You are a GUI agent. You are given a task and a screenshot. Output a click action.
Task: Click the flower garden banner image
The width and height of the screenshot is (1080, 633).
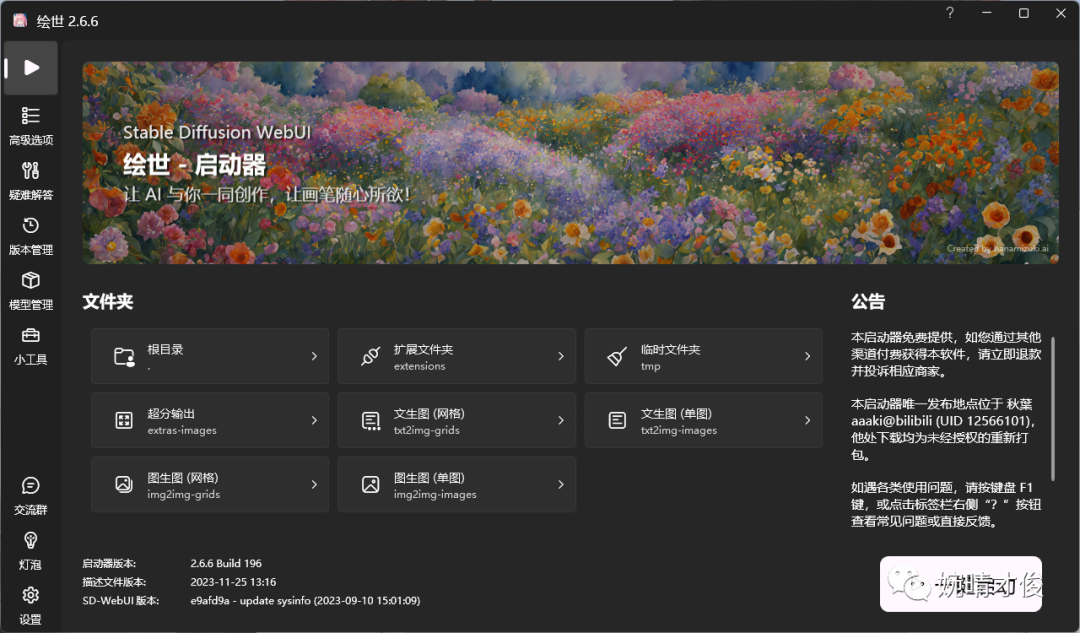point(570,163)
